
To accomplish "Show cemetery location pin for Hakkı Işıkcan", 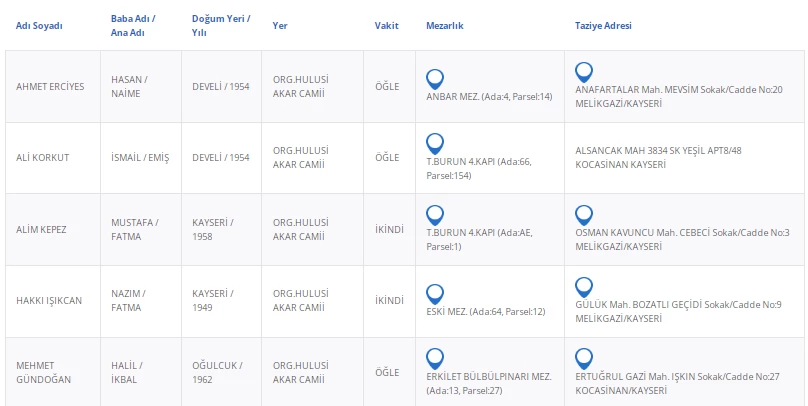I will [x=435, y=293].
